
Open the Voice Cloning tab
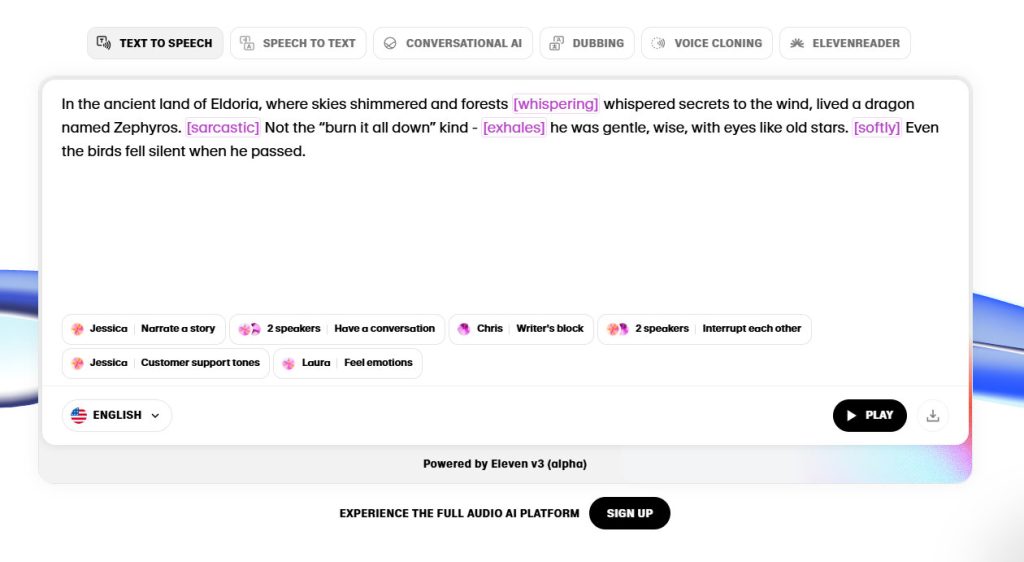pyautogui.click(x=717, y=43)
